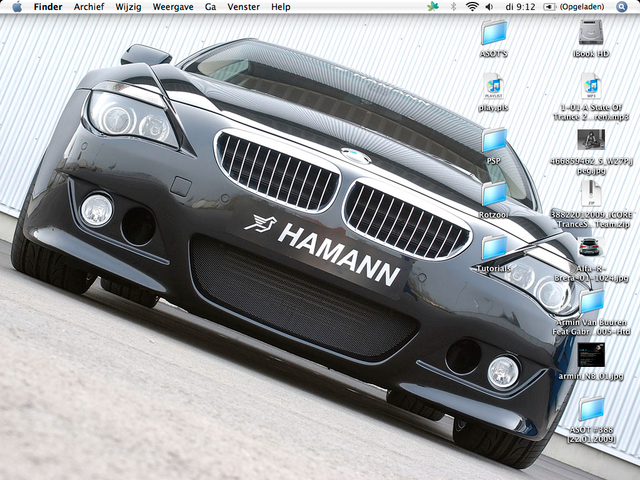The height and width of the screenshot is (480, 640).
Task: Select the 466859462_S_W27Pj jpeg thumbnail
Action: click(x=591, y=140)
